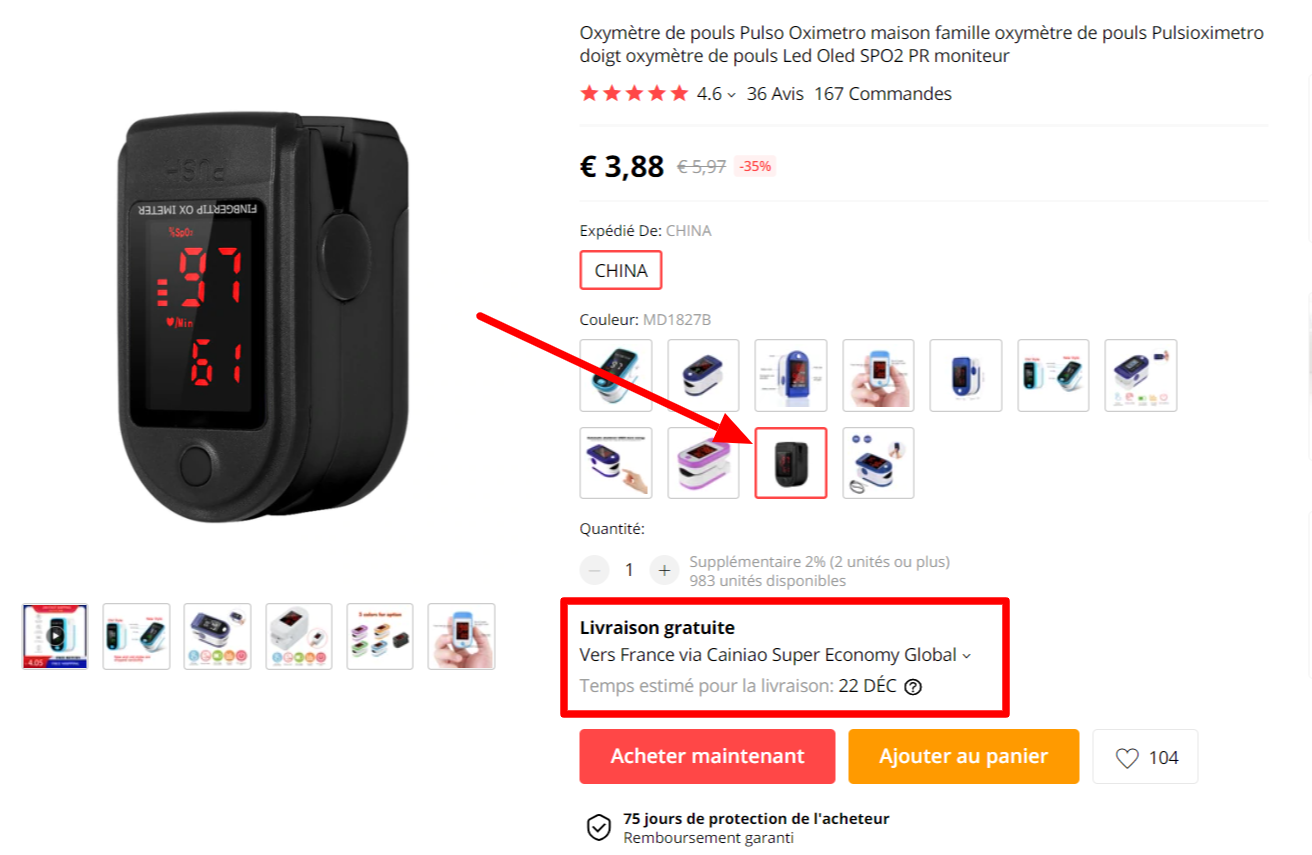Click the Ajouter au panier button
The width and height of the screenshot is (1312, 855).
[x=964, y=756]
